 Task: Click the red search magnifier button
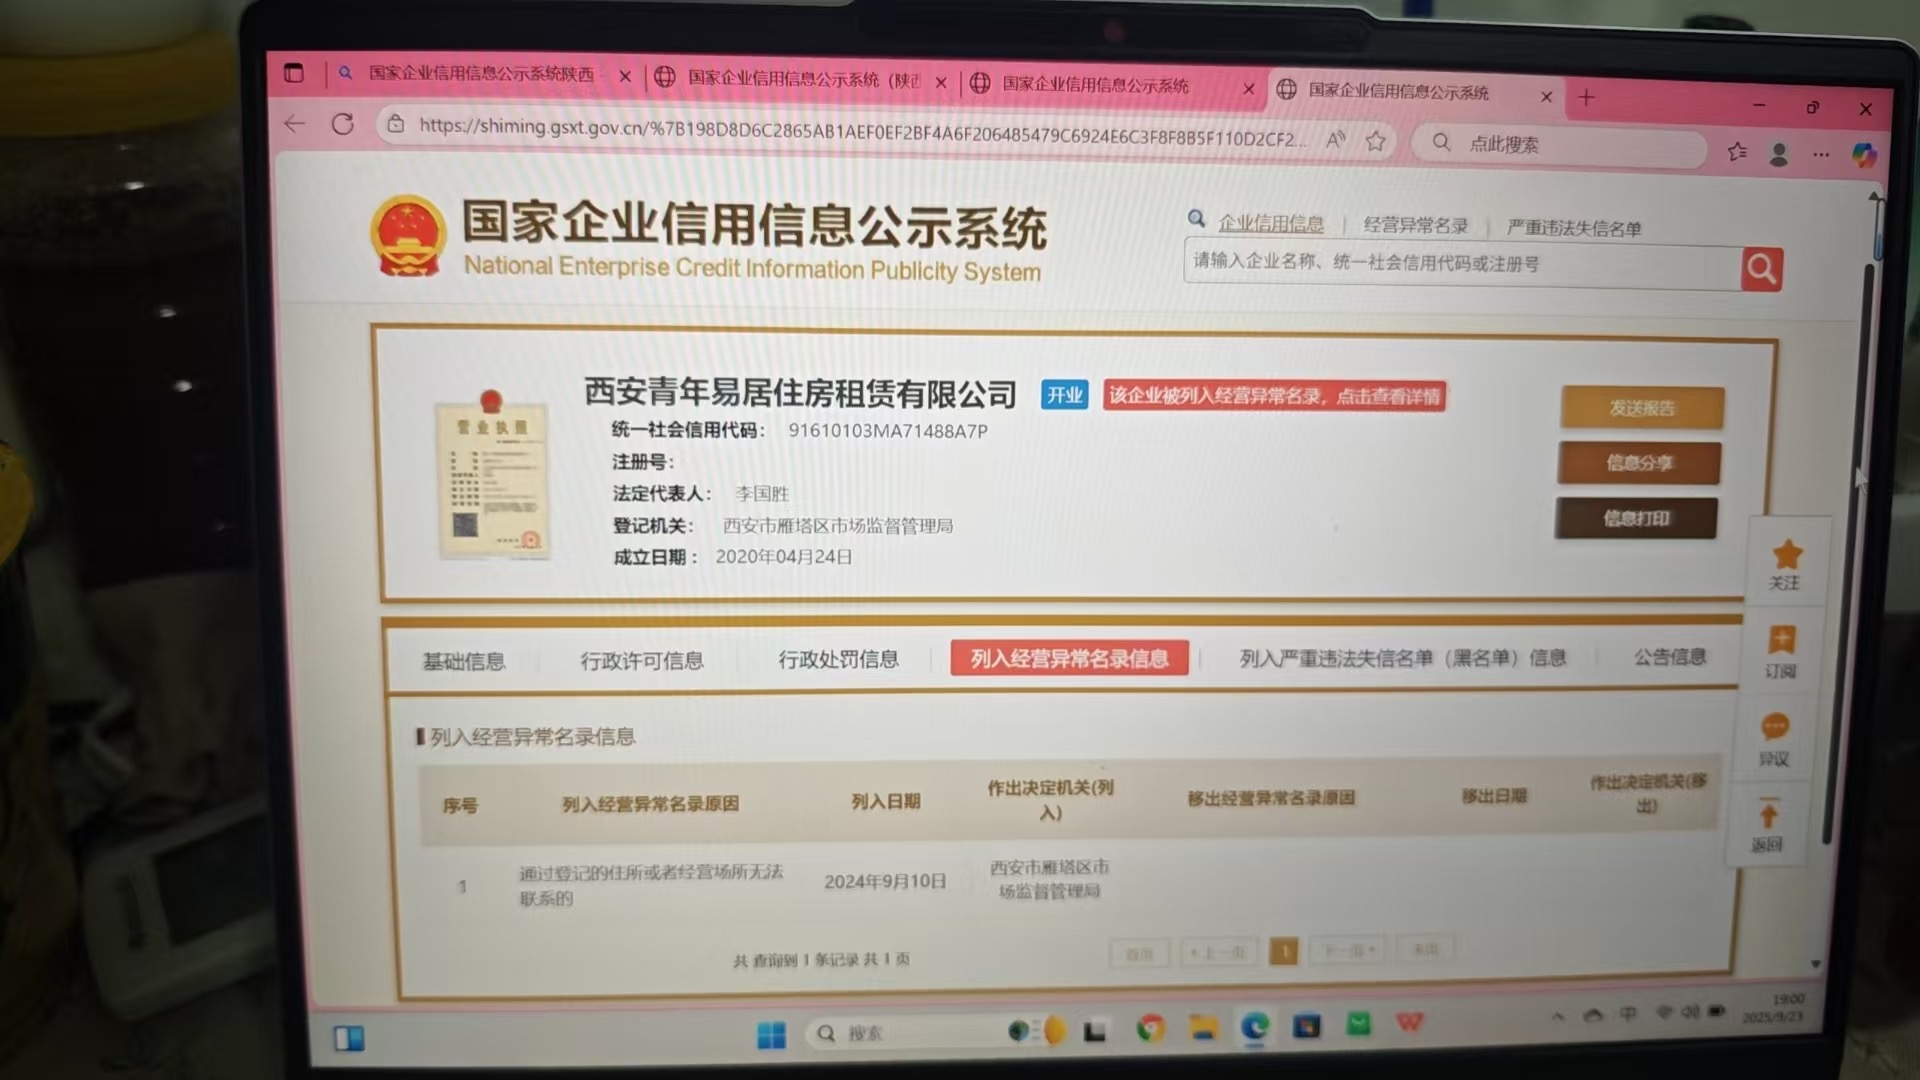point(1761,269)
